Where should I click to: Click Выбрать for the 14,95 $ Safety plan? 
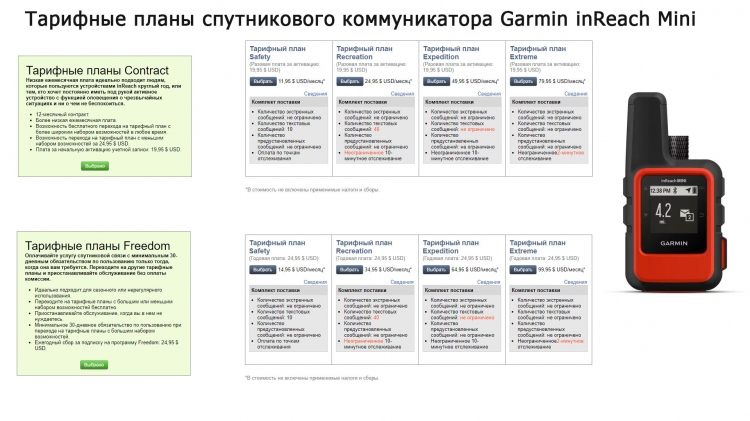coord(263,270)
